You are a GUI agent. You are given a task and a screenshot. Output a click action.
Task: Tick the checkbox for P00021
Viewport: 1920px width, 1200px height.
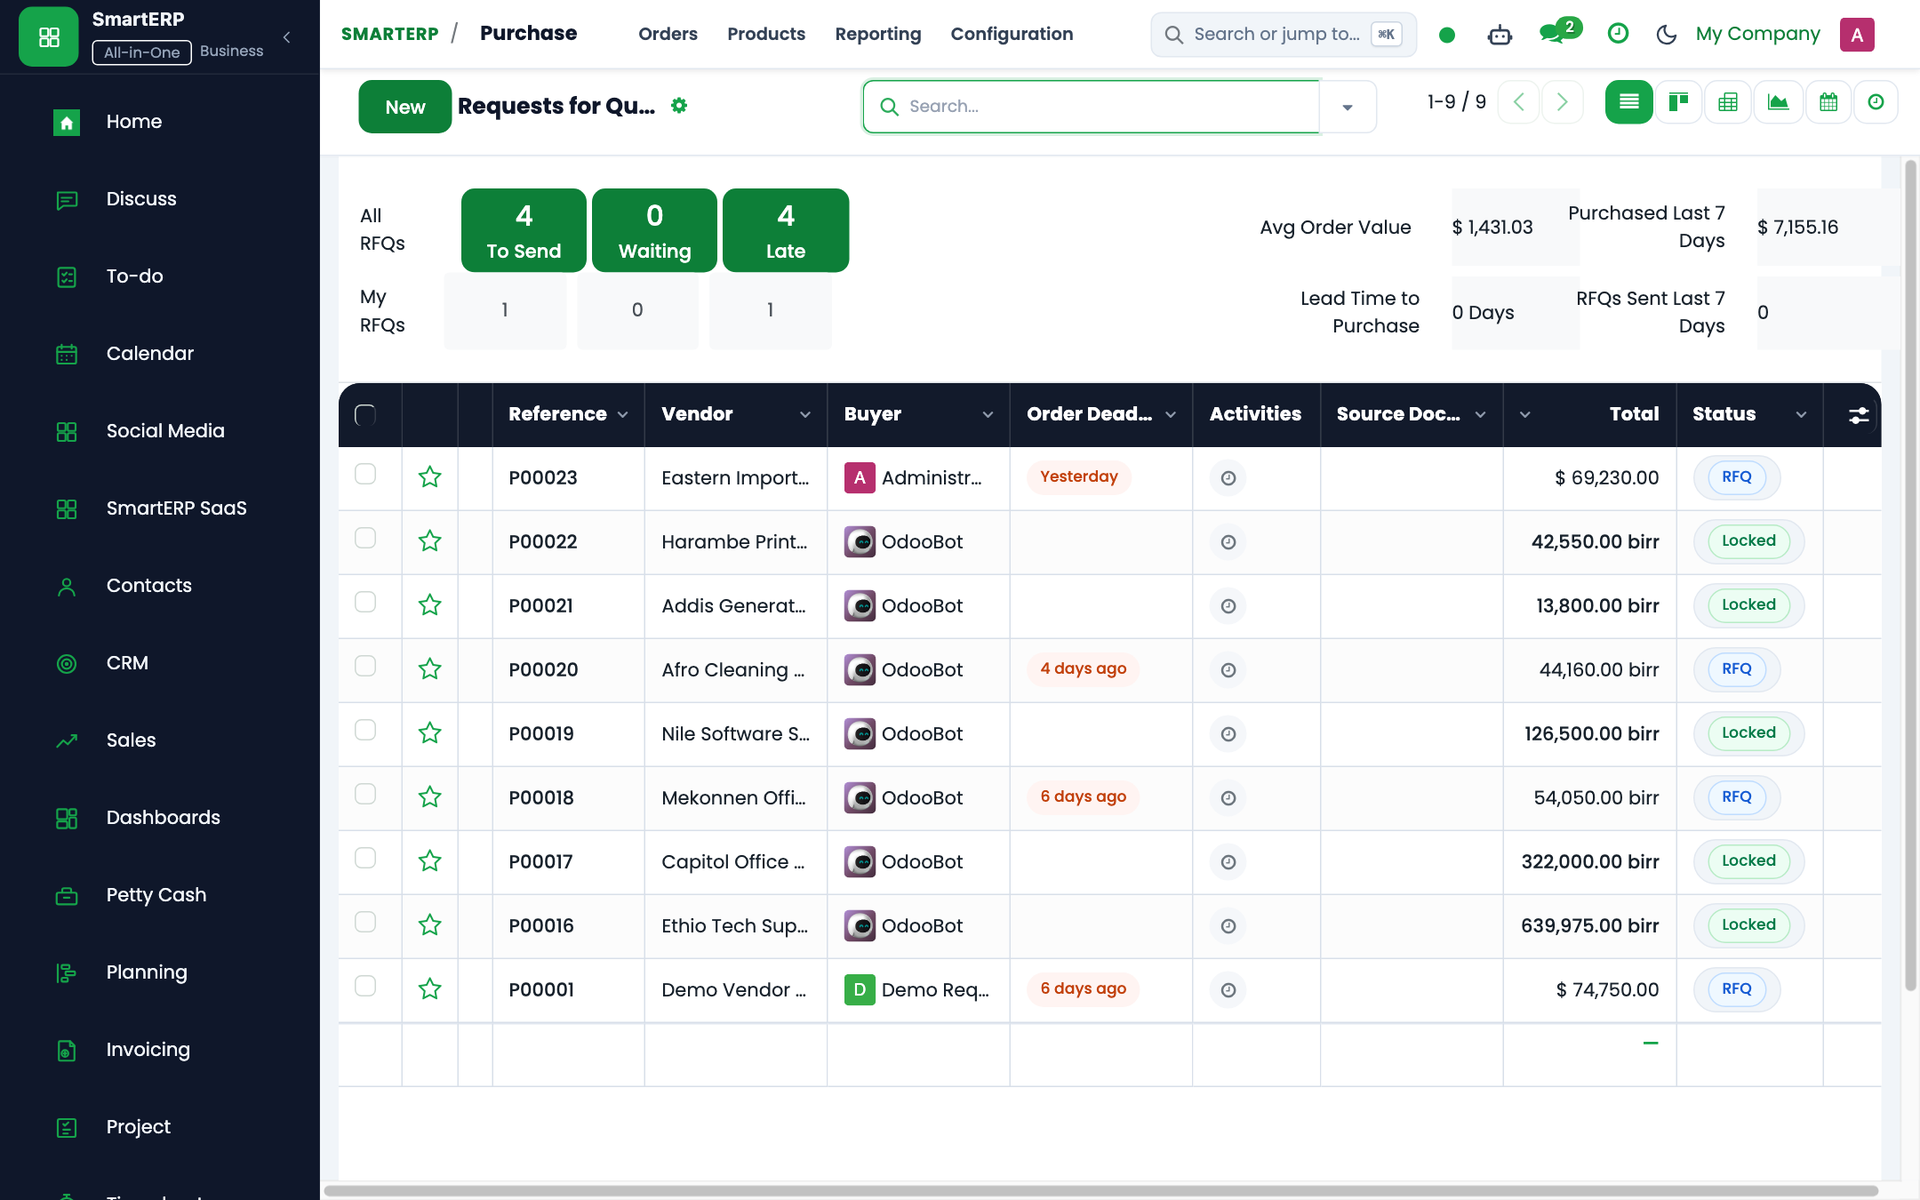tap(365, 602)
